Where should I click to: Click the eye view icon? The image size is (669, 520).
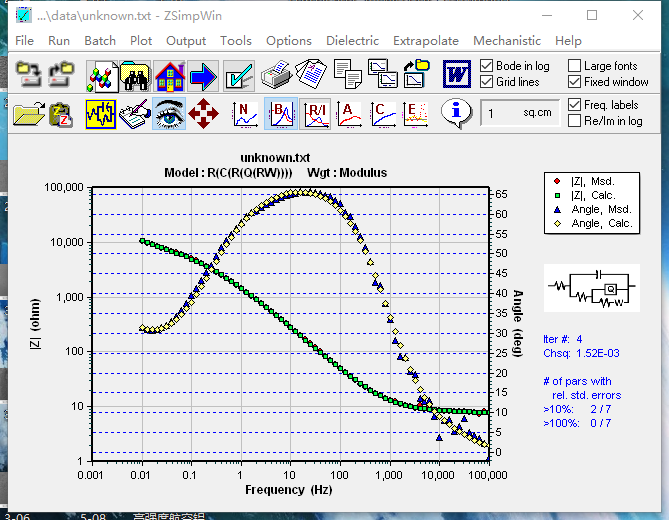168,114
